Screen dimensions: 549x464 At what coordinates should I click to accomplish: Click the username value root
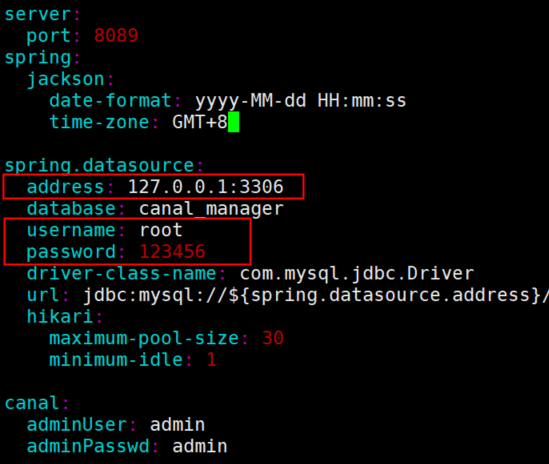point(161,230)
